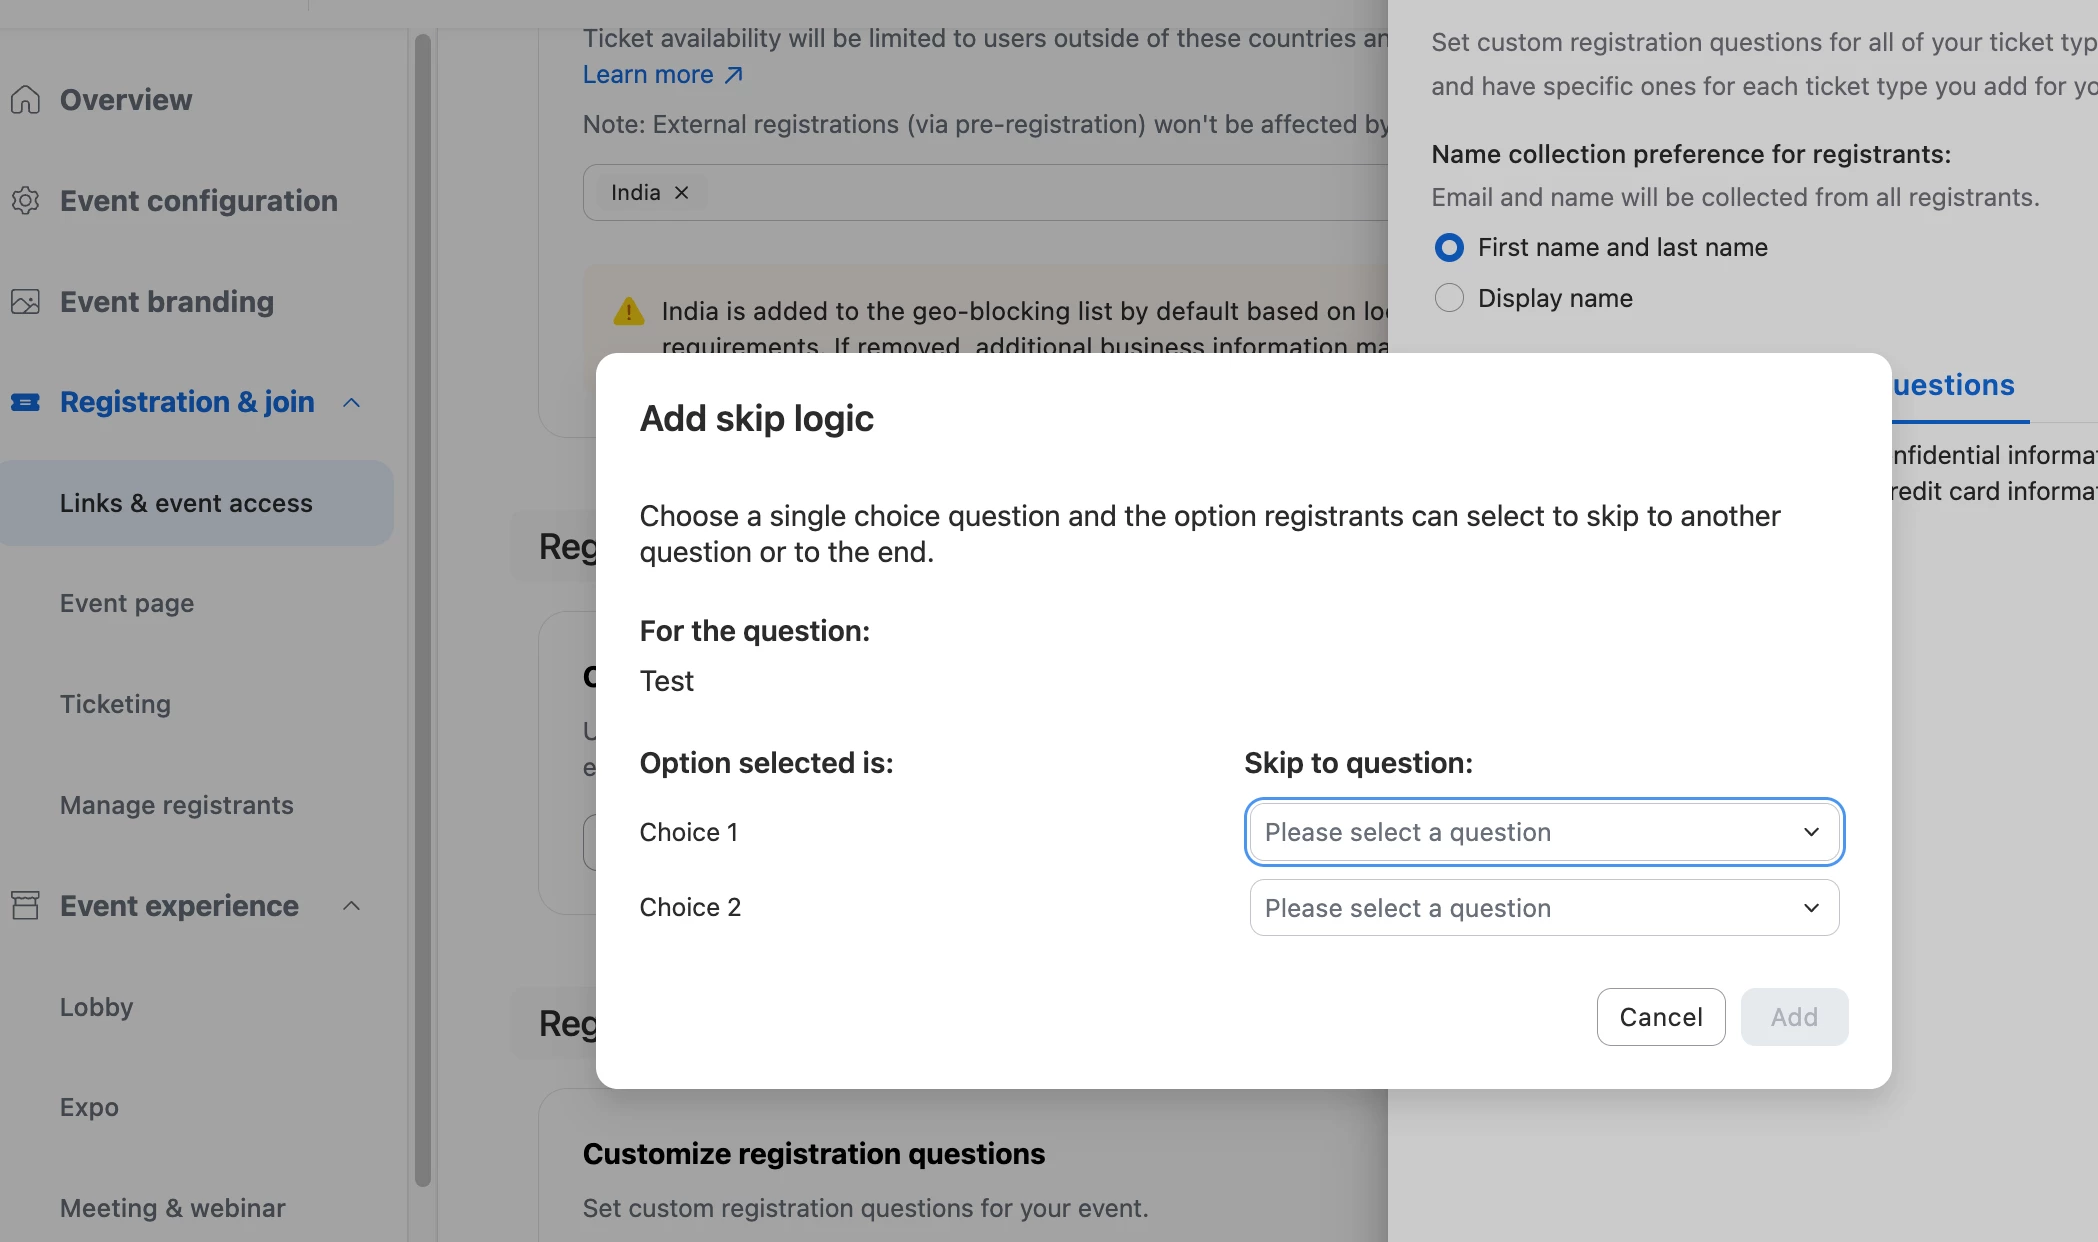Click the sidebar vertical scrollbar

click(x=422, y=610)
